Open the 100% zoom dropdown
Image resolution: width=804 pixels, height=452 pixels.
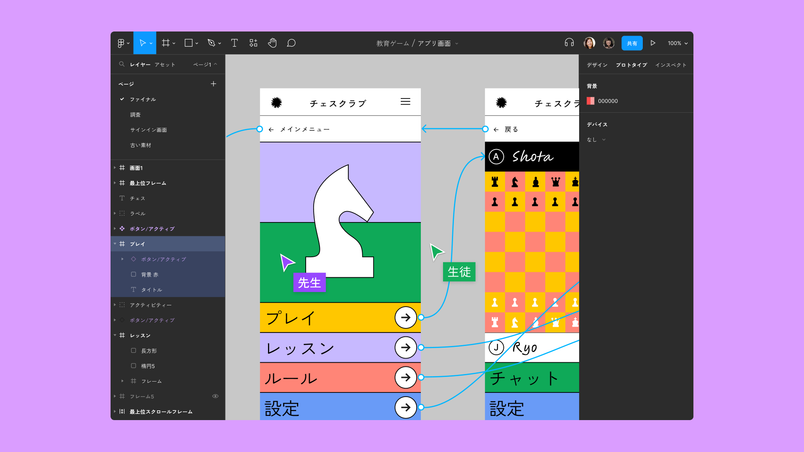click(x=677, y=44)
